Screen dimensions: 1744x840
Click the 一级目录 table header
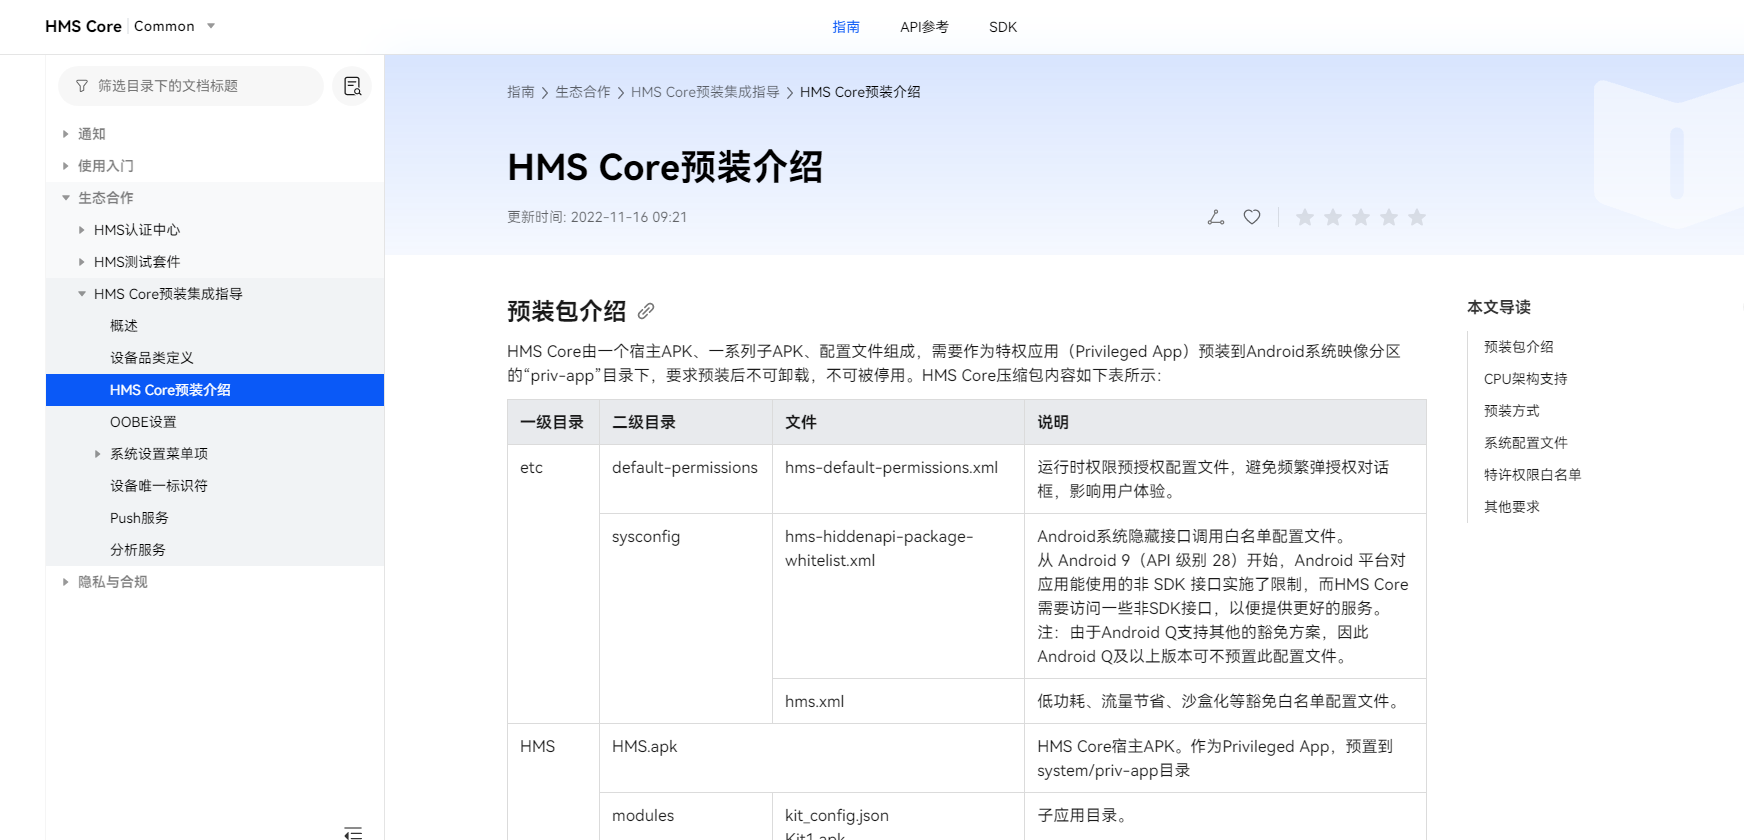553,422
